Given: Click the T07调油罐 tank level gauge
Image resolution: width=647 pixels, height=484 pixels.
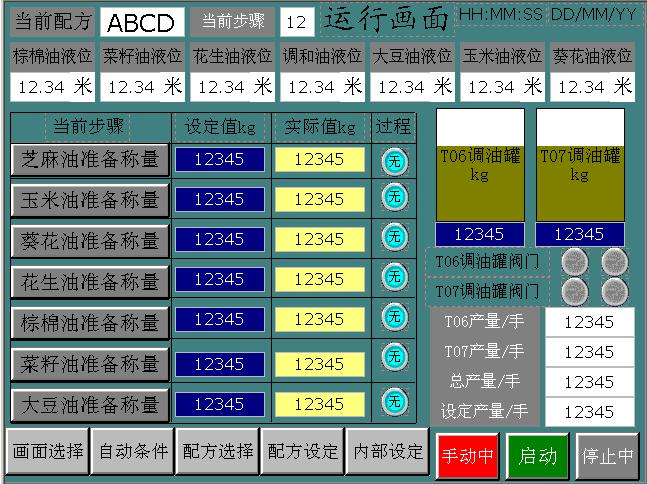Looking at the screenshot, I should (580, 165).
